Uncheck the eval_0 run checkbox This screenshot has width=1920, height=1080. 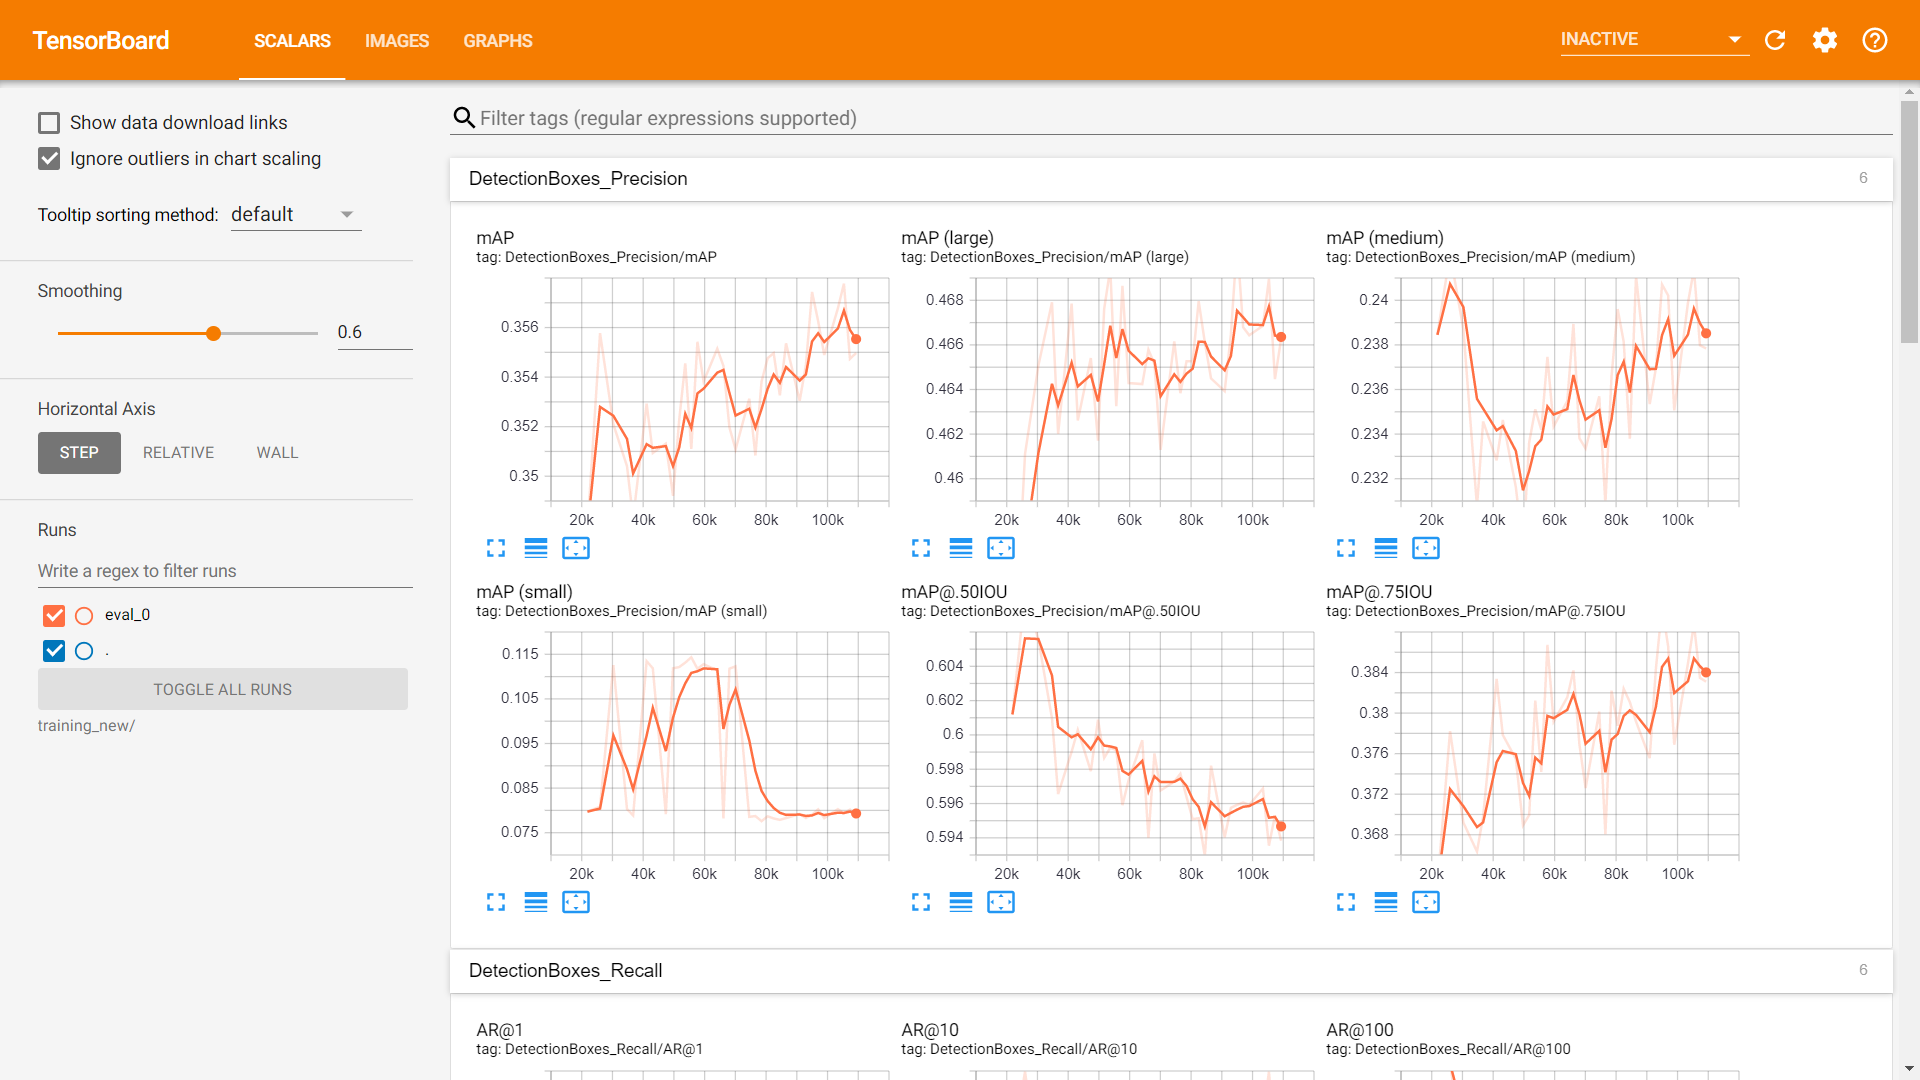click(54, 615)
